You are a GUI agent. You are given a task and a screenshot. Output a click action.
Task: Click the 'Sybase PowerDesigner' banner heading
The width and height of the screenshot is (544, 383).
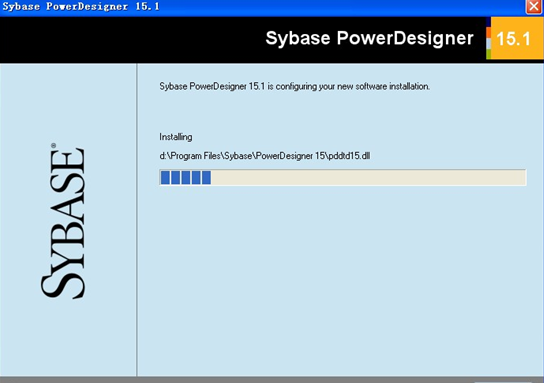pos(369,38)
